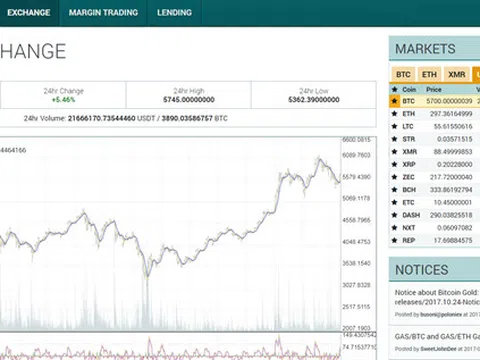Select the LTC coin name in markets
The height and width of the screenshot is (360, 480).
coord(408,126)
